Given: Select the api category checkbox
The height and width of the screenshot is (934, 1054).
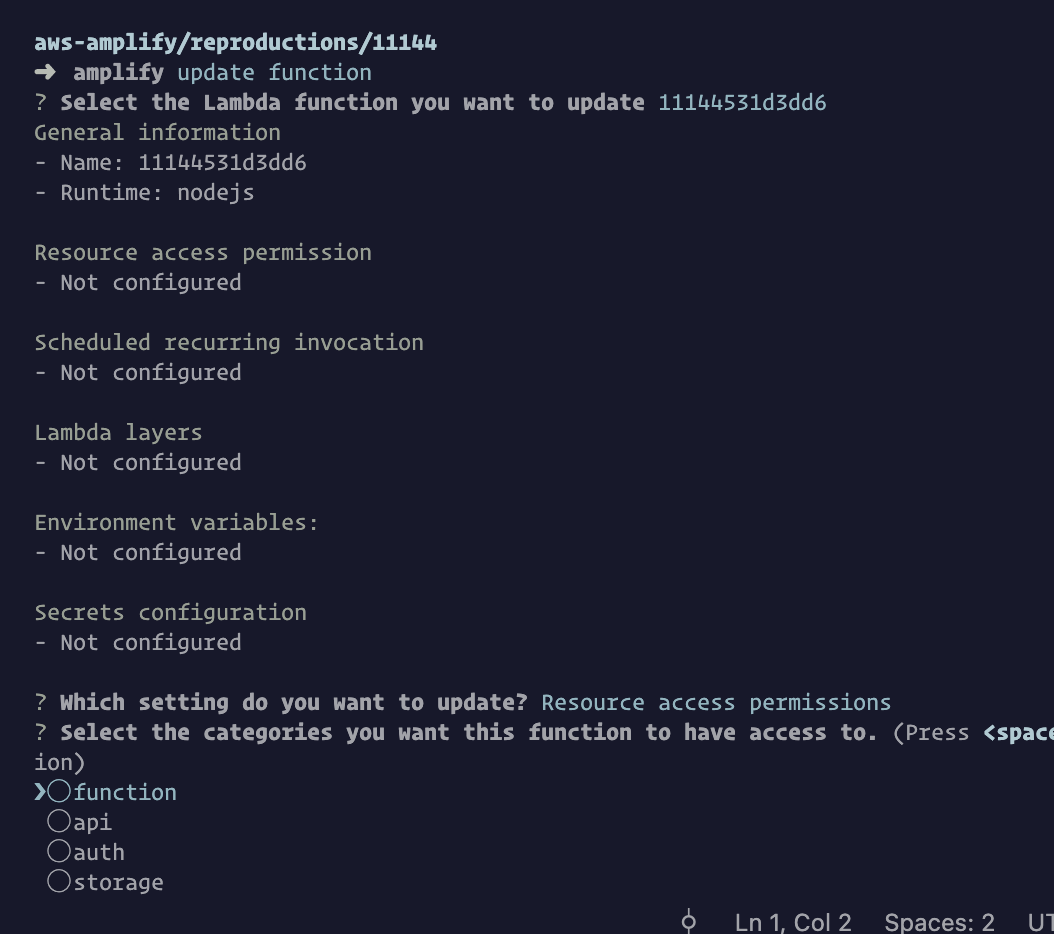Looking at the screenshot, I should [x=59, y=821].
